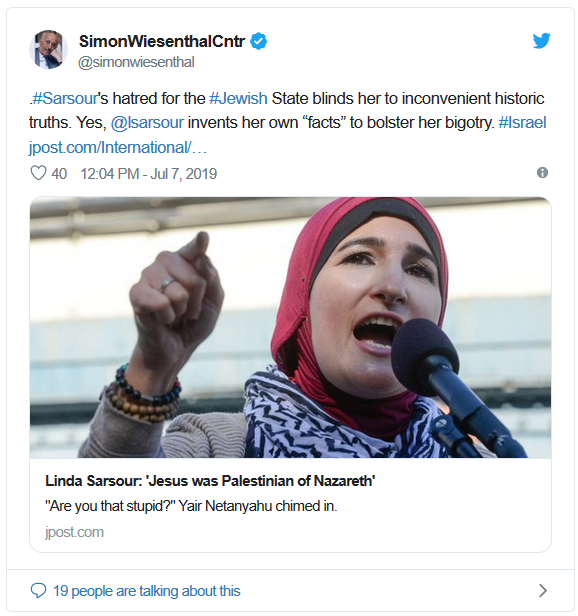Expand conversation with right chevron arrow
This screenshot has width=578, height=616.
point(543,590)
